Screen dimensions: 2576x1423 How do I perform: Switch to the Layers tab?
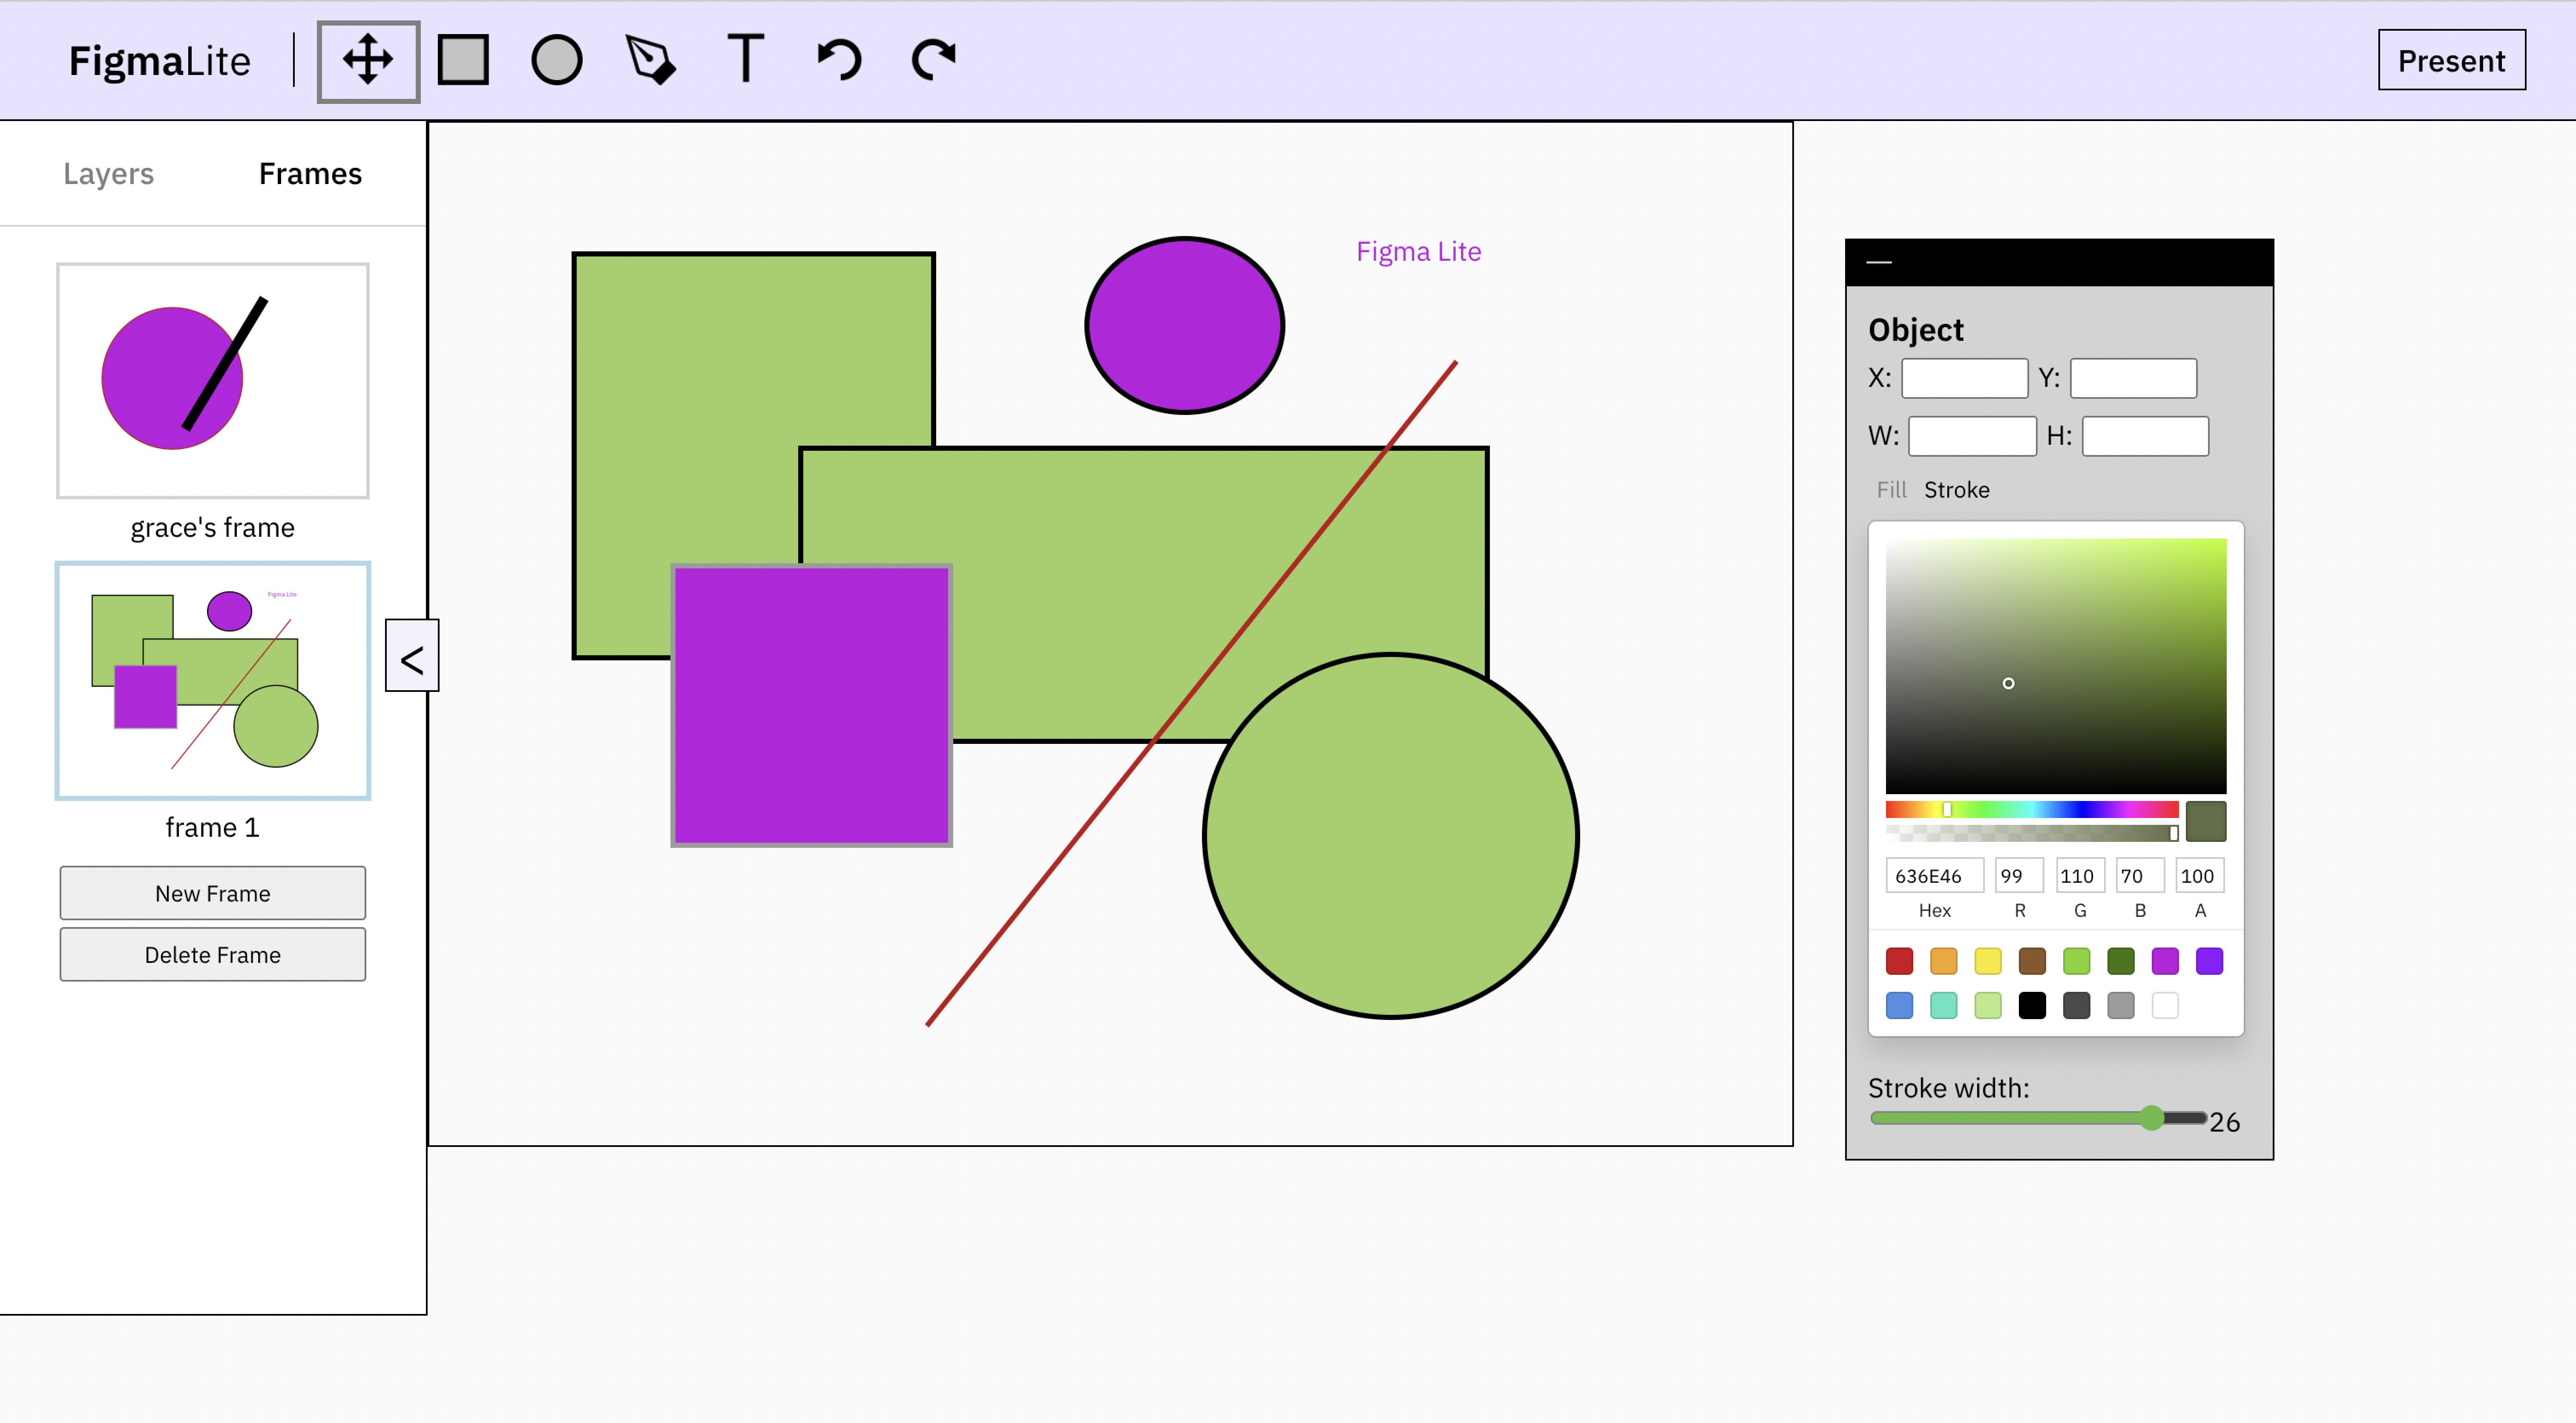pos(108,173)
